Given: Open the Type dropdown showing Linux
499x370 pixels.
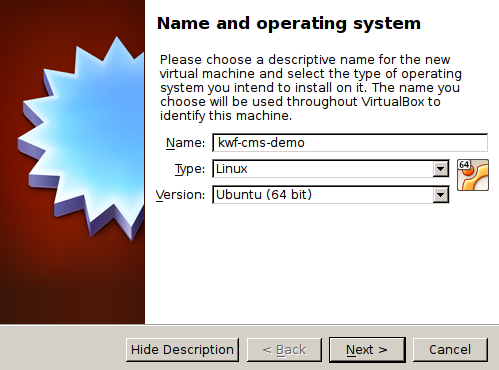Looking at the screenshot, I should pyautogui.click(x=331, y=169).
